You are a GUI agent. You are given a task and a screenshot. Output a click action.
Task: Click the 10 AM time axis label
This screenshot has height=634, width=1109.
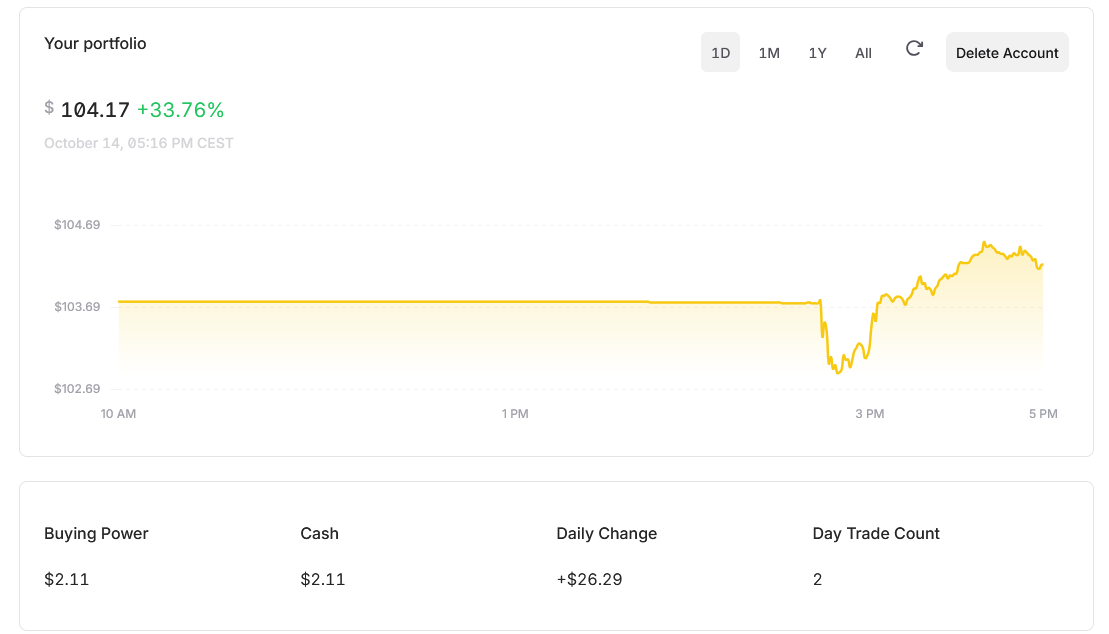[118, 413]
